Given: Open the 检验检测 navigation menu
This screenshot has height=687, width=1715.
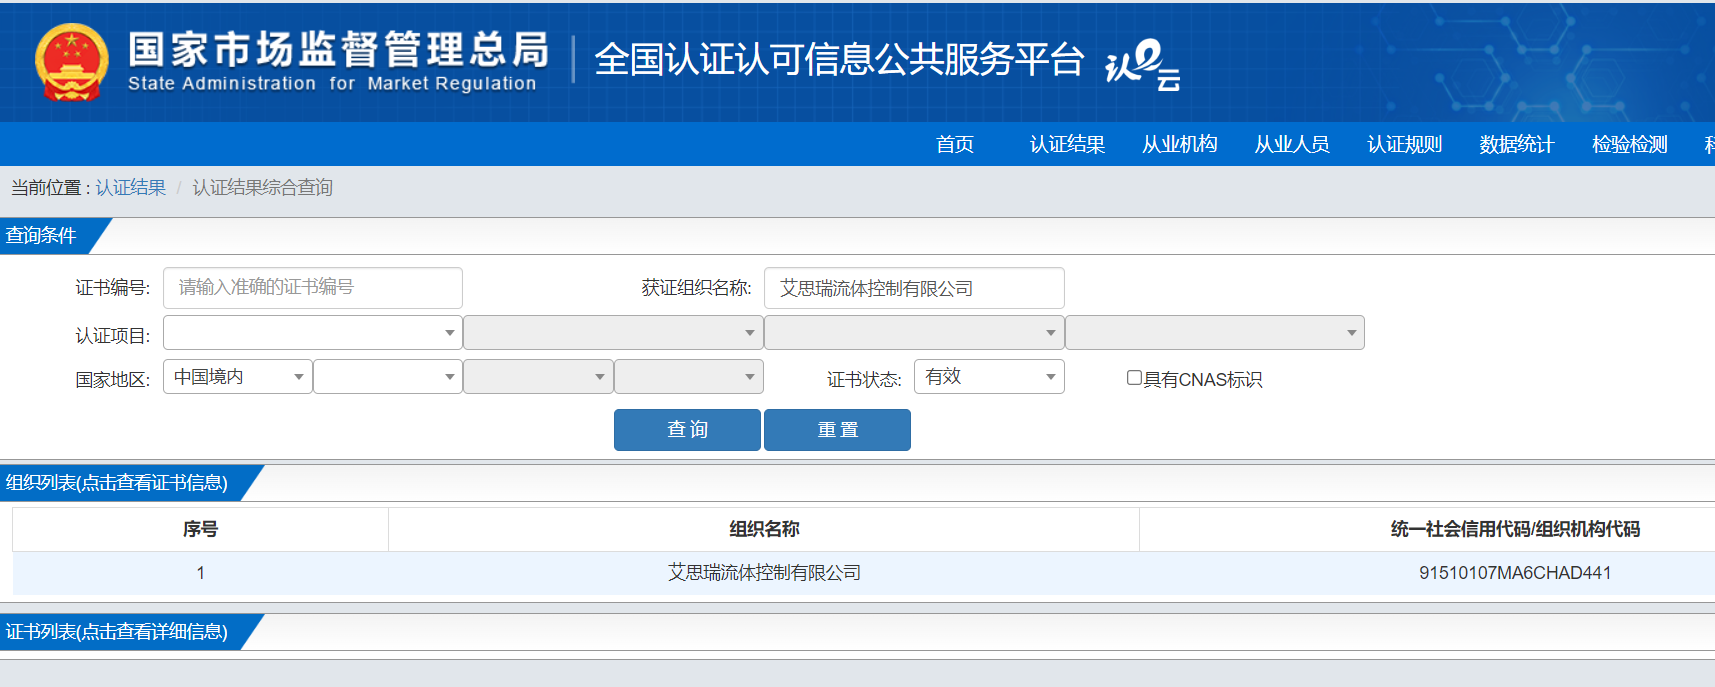Looking at the screenshot, I should [1630, 144].
